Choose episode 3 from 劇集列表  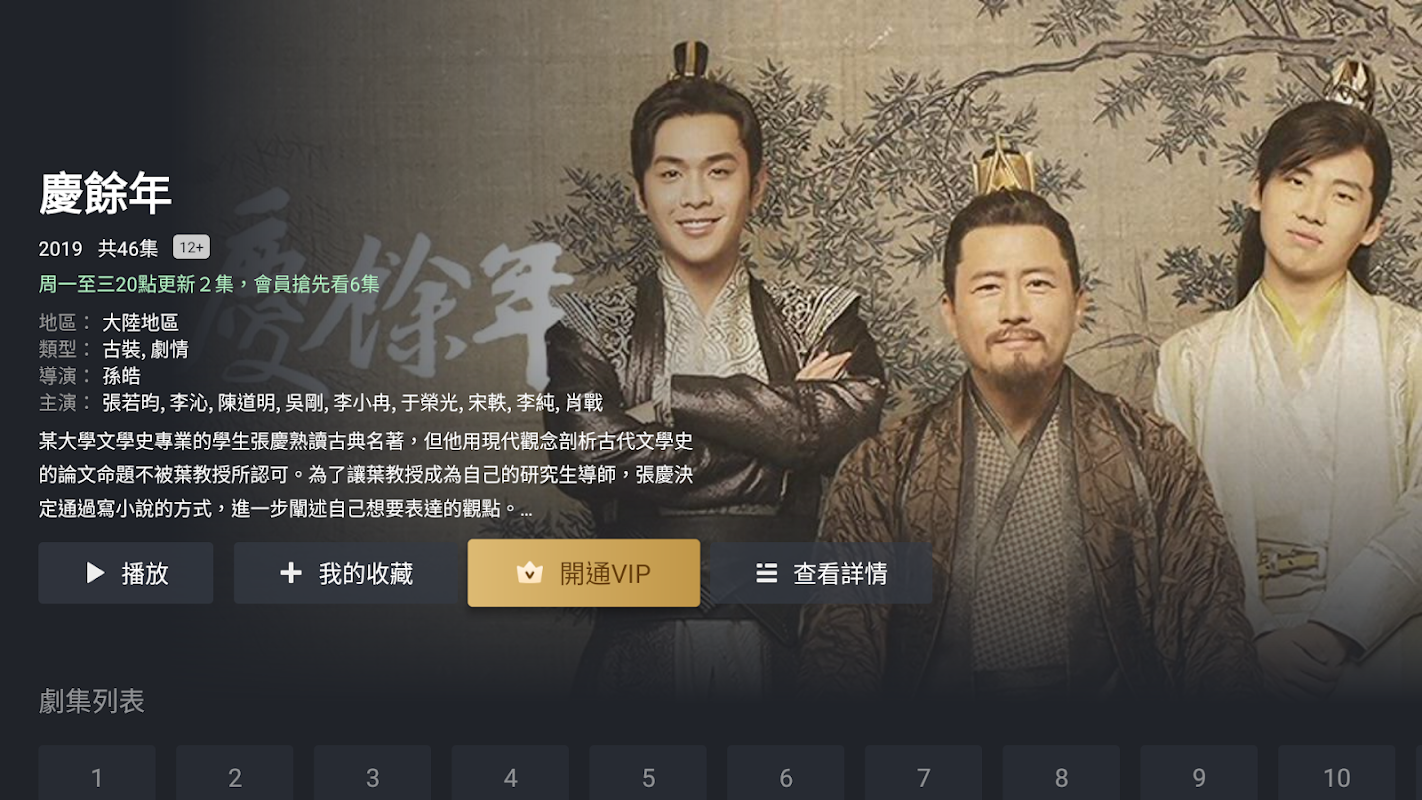coord(373,773)
